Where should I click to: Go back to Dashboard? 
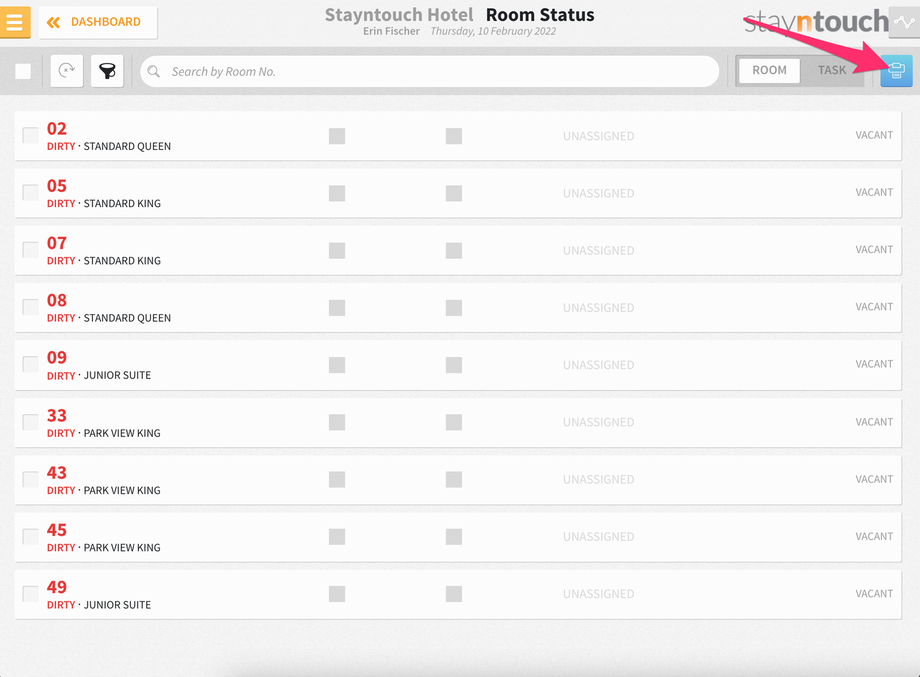[98, 22]
